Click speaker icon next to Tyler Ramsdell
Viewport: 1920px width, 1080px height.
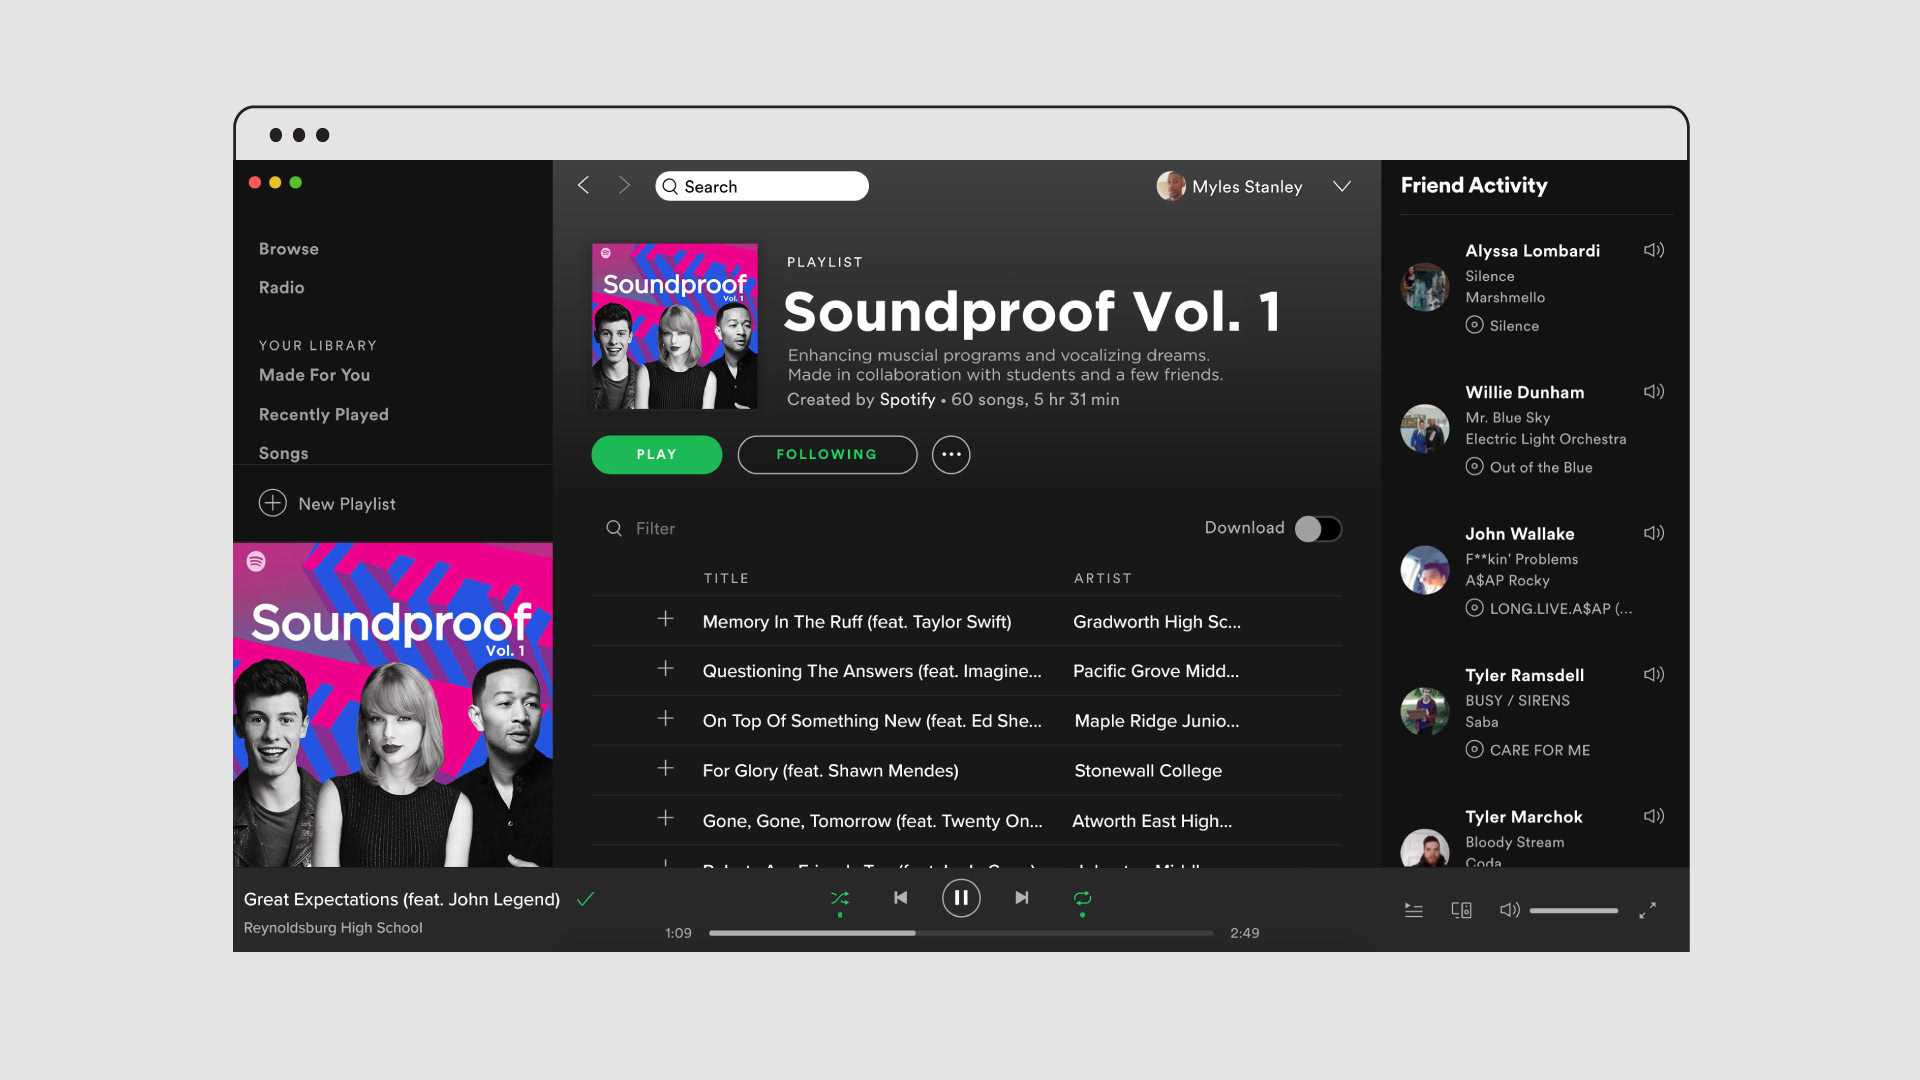(x=1654, y=674)
